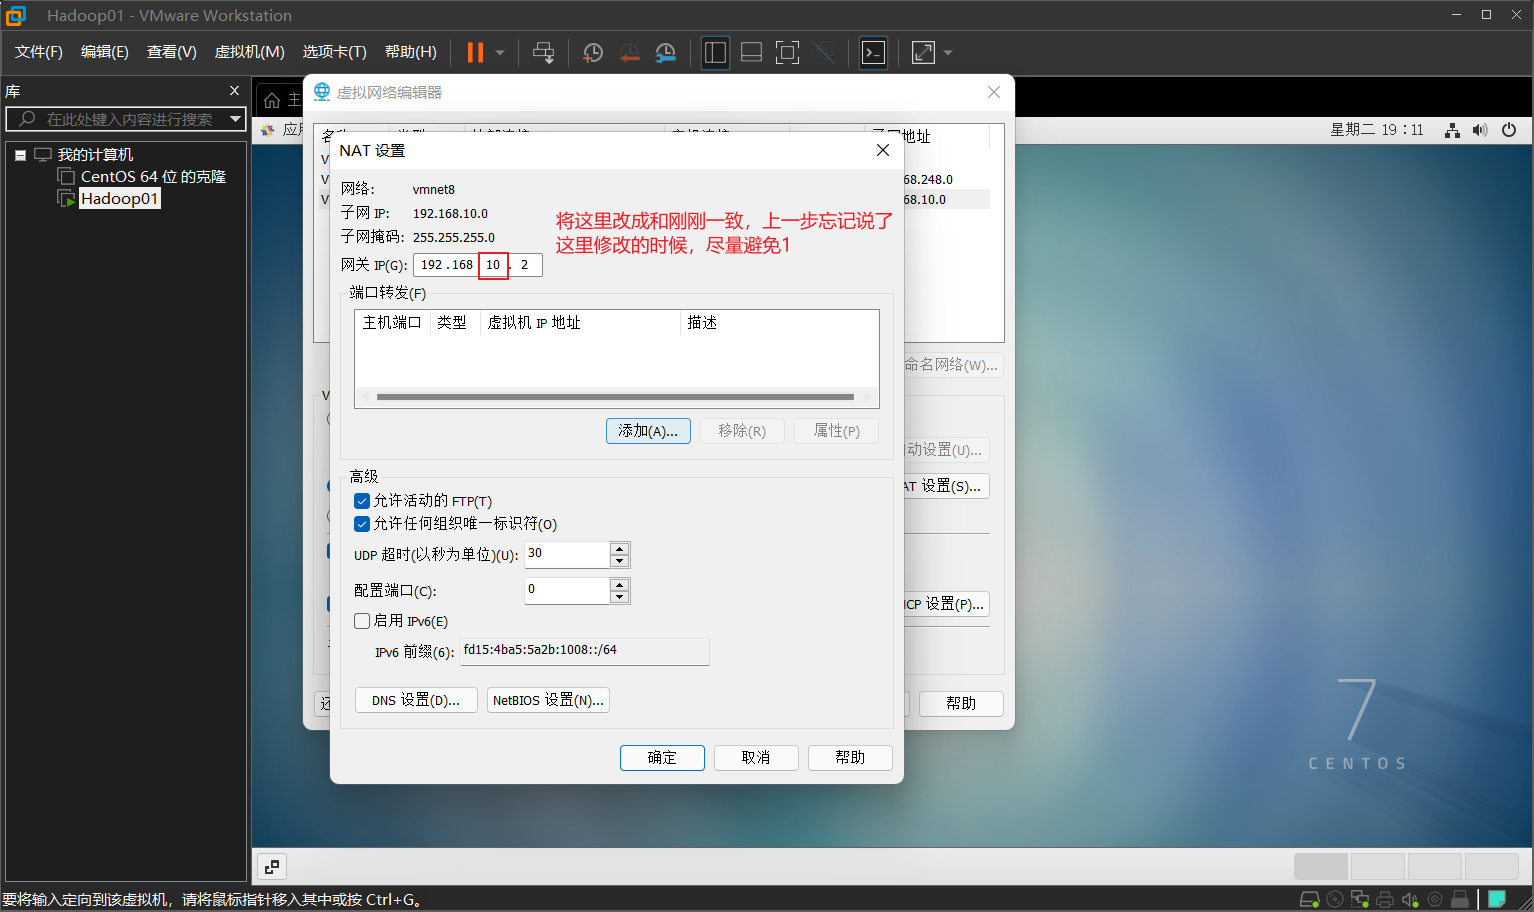This screenshot has width=1534, height=912.
Task: Open the CentOS volume icon in top bar
Action: point(1480,130)
